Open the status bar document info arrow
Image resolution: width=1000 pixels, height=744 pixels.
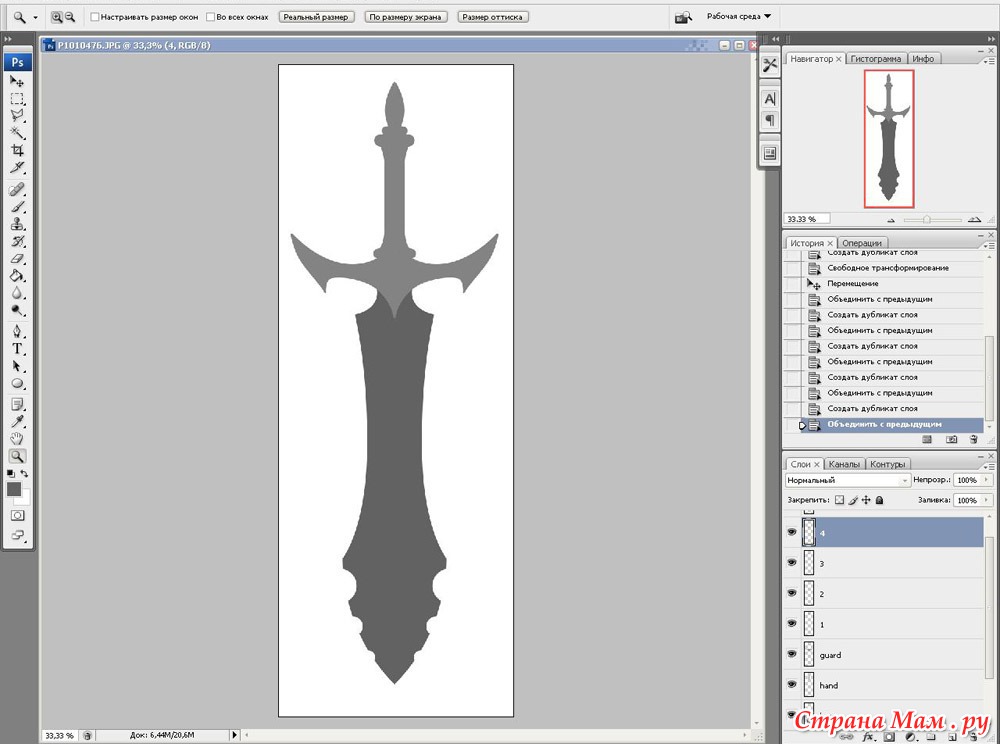(x=234, y=735)
